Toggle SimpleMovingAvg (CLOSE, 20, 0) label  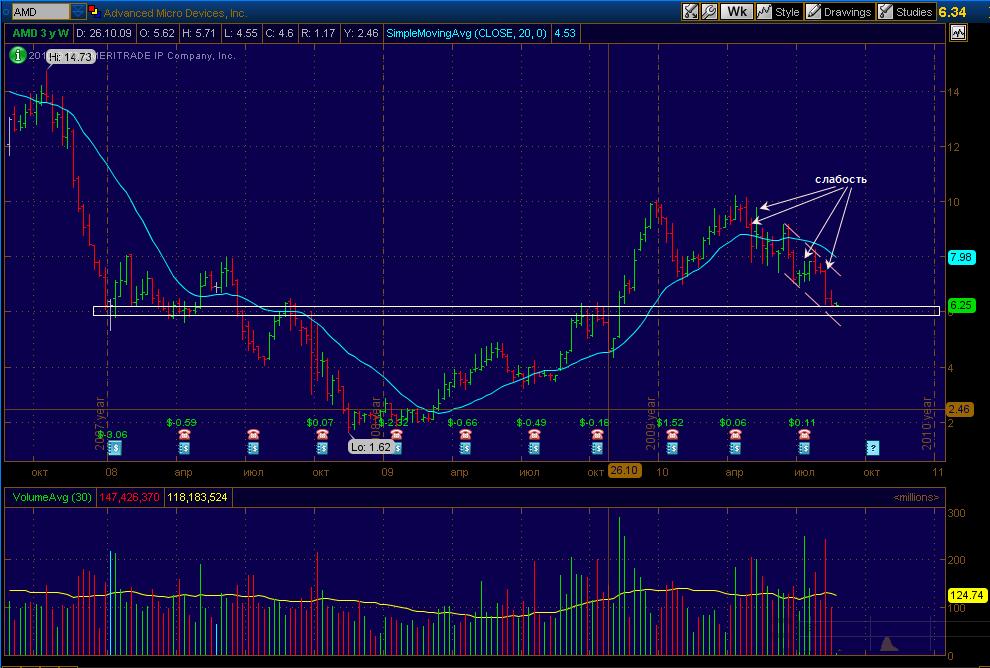(x=467, y=33)
